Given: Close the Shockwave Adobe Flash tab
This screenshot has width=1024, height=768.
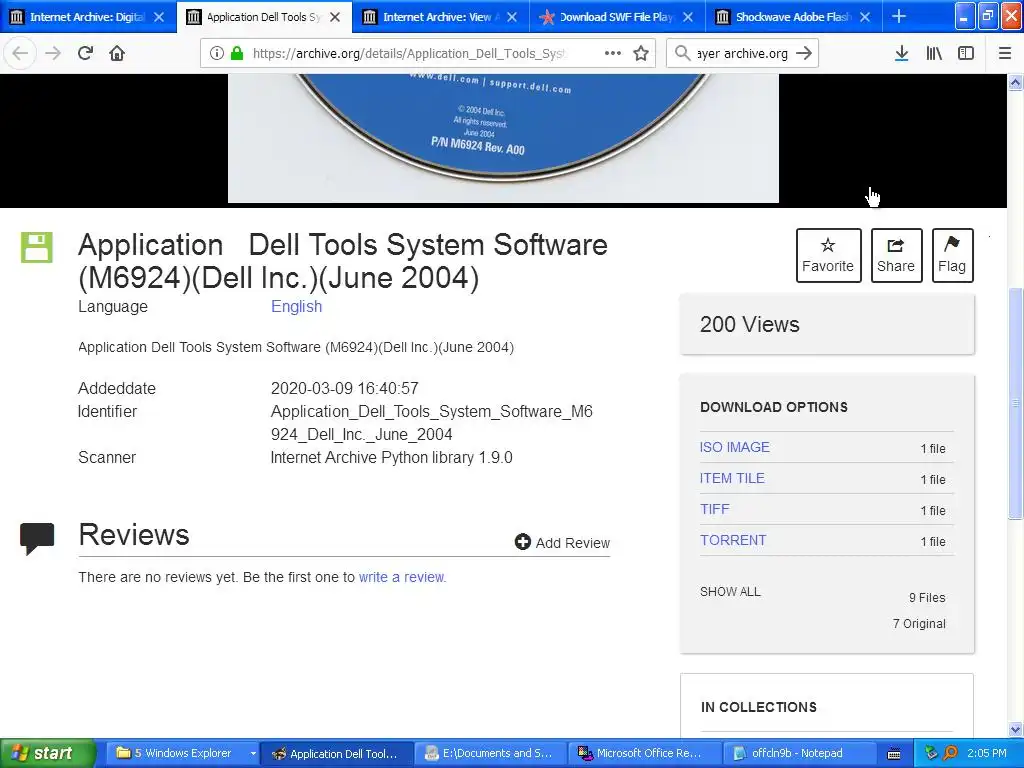Looking at the screenshot, I should click(x=865, y=17).
